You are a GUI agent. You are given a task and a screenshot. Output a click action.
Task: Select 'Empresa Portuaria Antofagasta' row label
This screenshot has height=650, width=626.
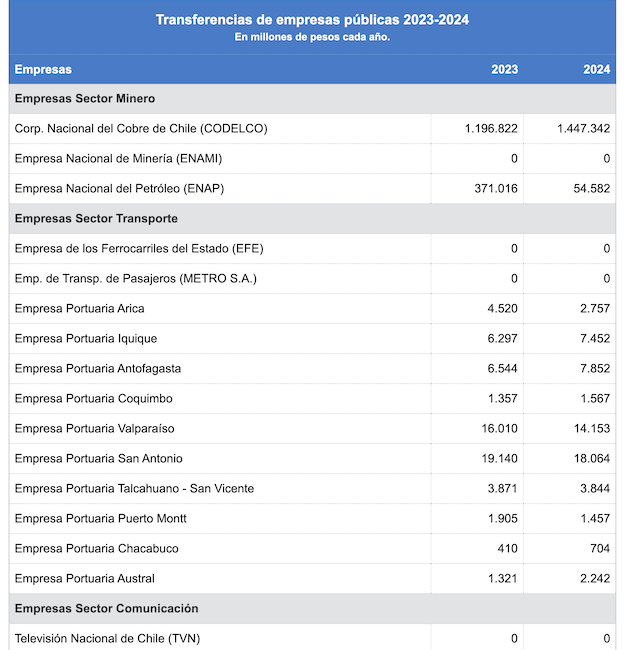(x=98, y=369)
